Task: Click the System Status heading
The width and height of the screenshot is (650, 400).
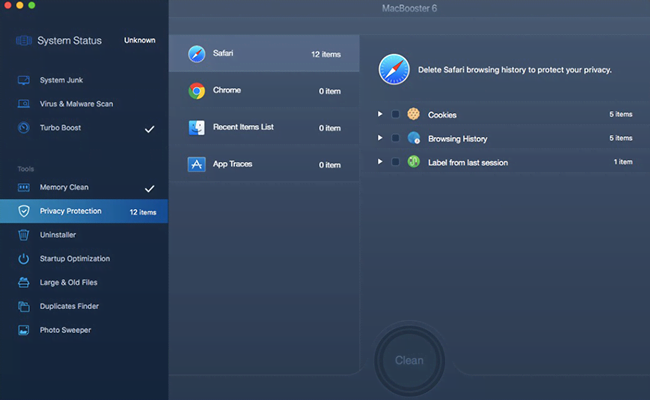Action: (70, 41)
